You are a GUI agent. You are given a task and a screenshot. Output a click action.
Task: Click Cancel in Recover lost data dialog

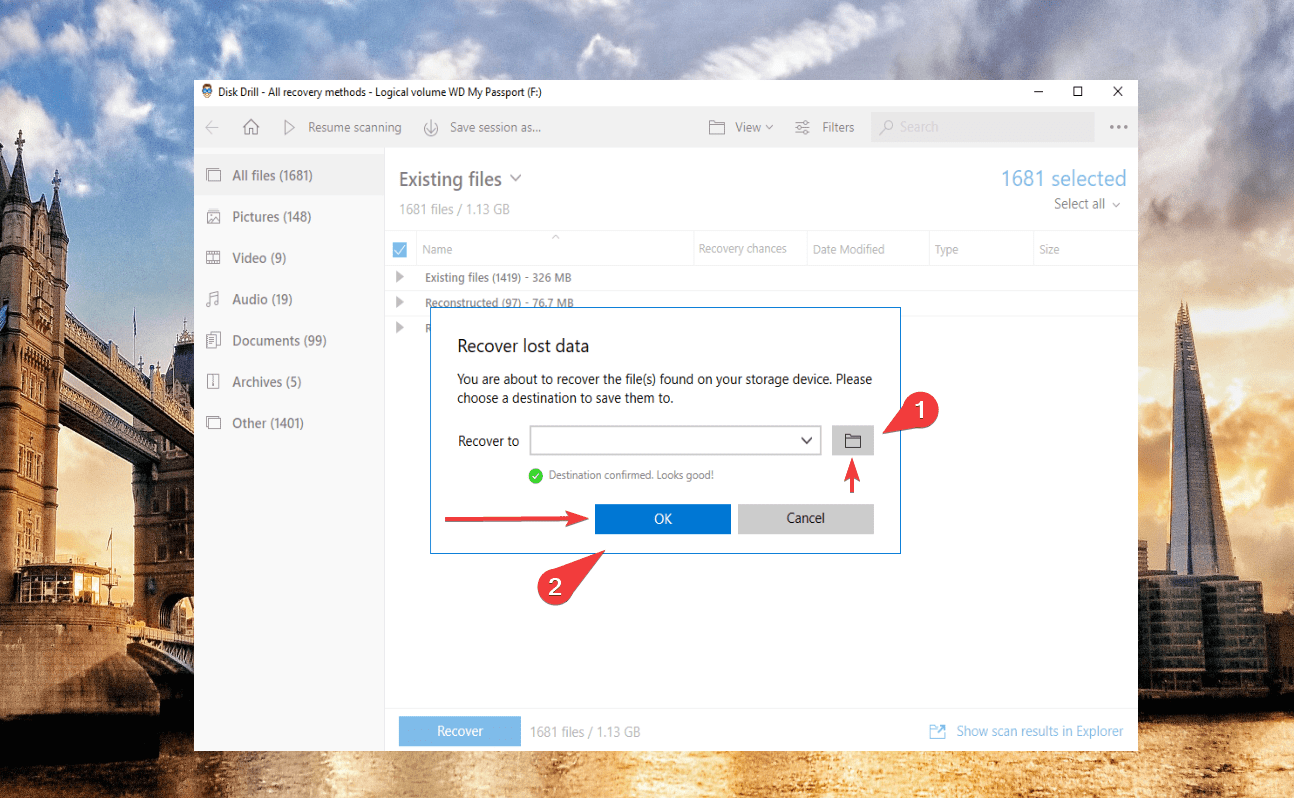coord(806,518)
